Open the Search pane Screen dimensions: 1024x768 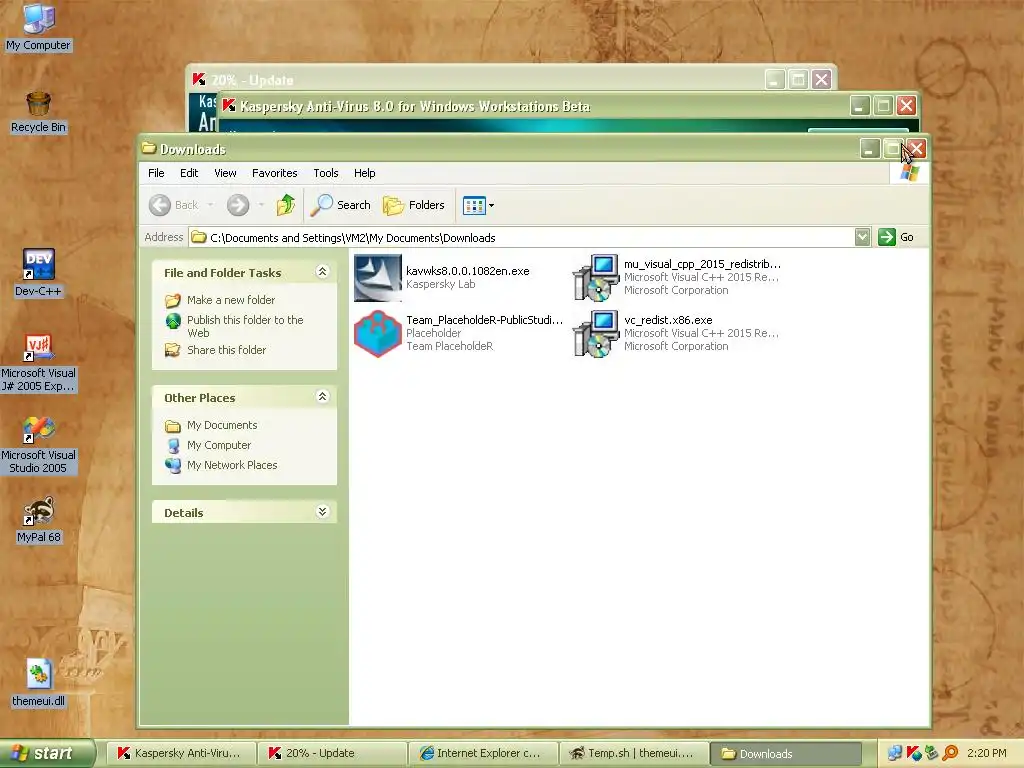341,205
